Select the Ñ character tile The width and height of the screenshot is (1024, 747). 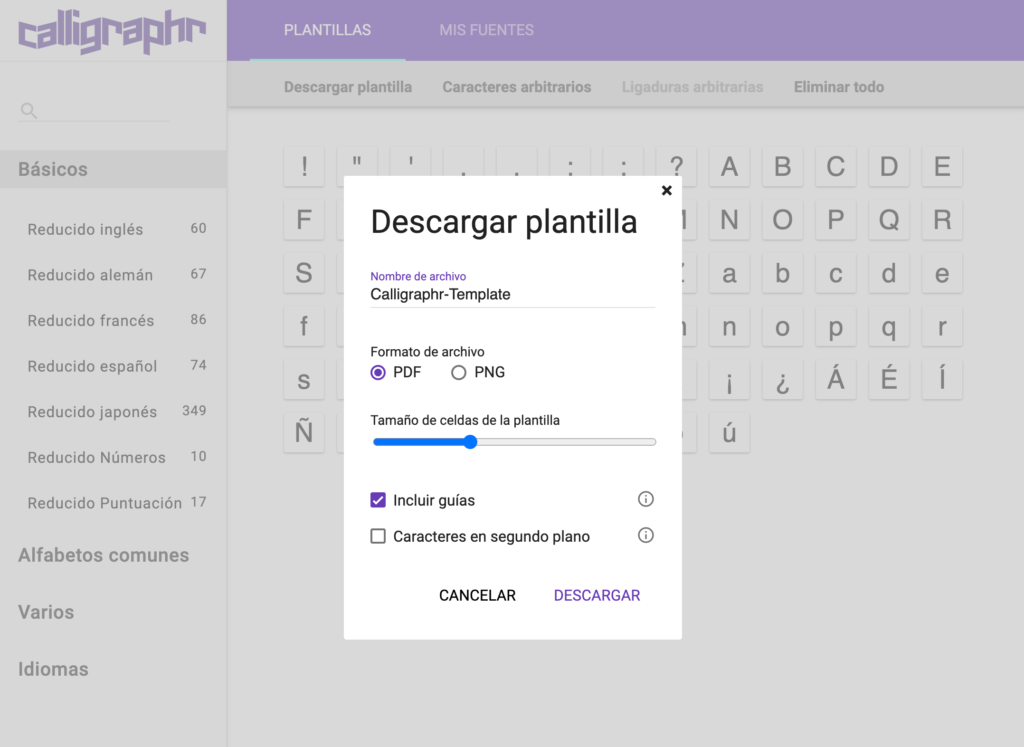coord(304,433)
